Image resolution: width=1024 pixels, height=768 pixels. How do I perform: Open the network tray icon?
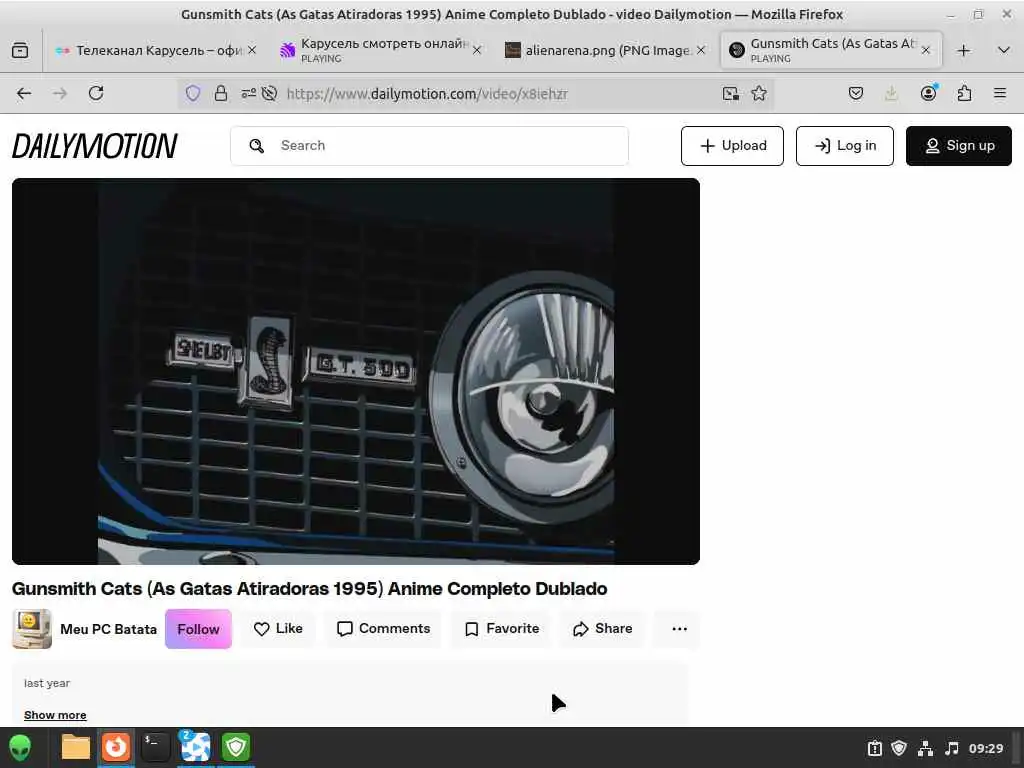click(x=925, y=748)
